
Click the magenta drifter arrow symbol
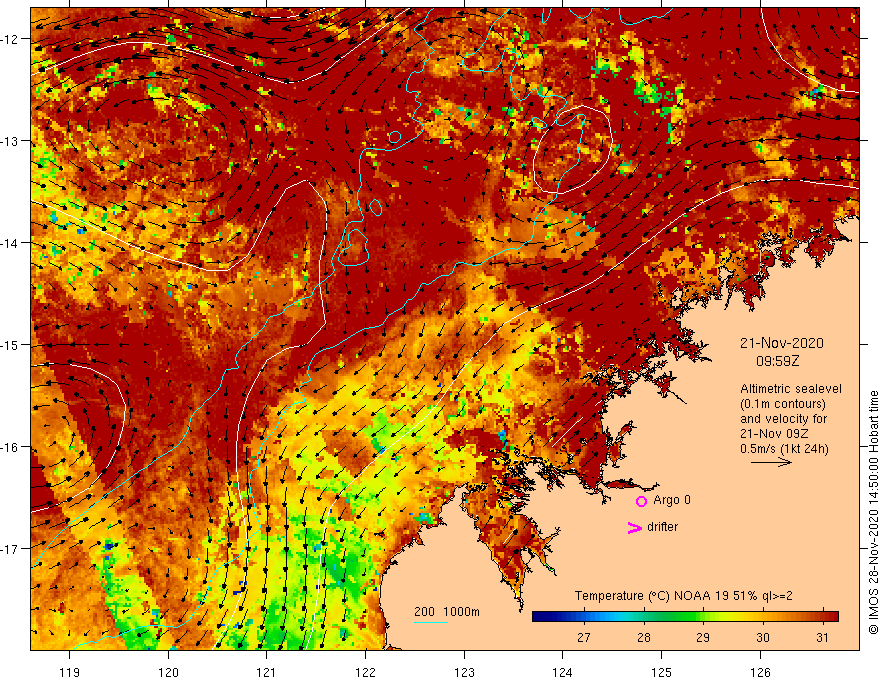click(634, 527)
